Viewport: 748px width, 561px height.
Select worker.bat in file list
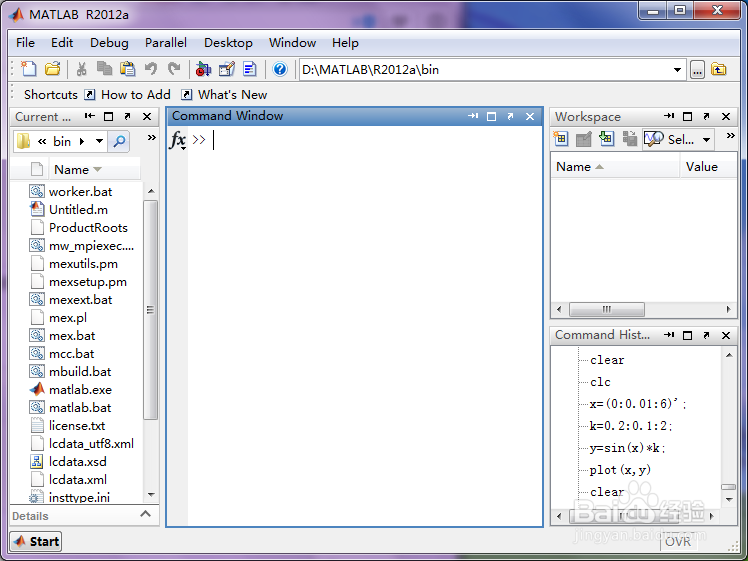[80, 191]
